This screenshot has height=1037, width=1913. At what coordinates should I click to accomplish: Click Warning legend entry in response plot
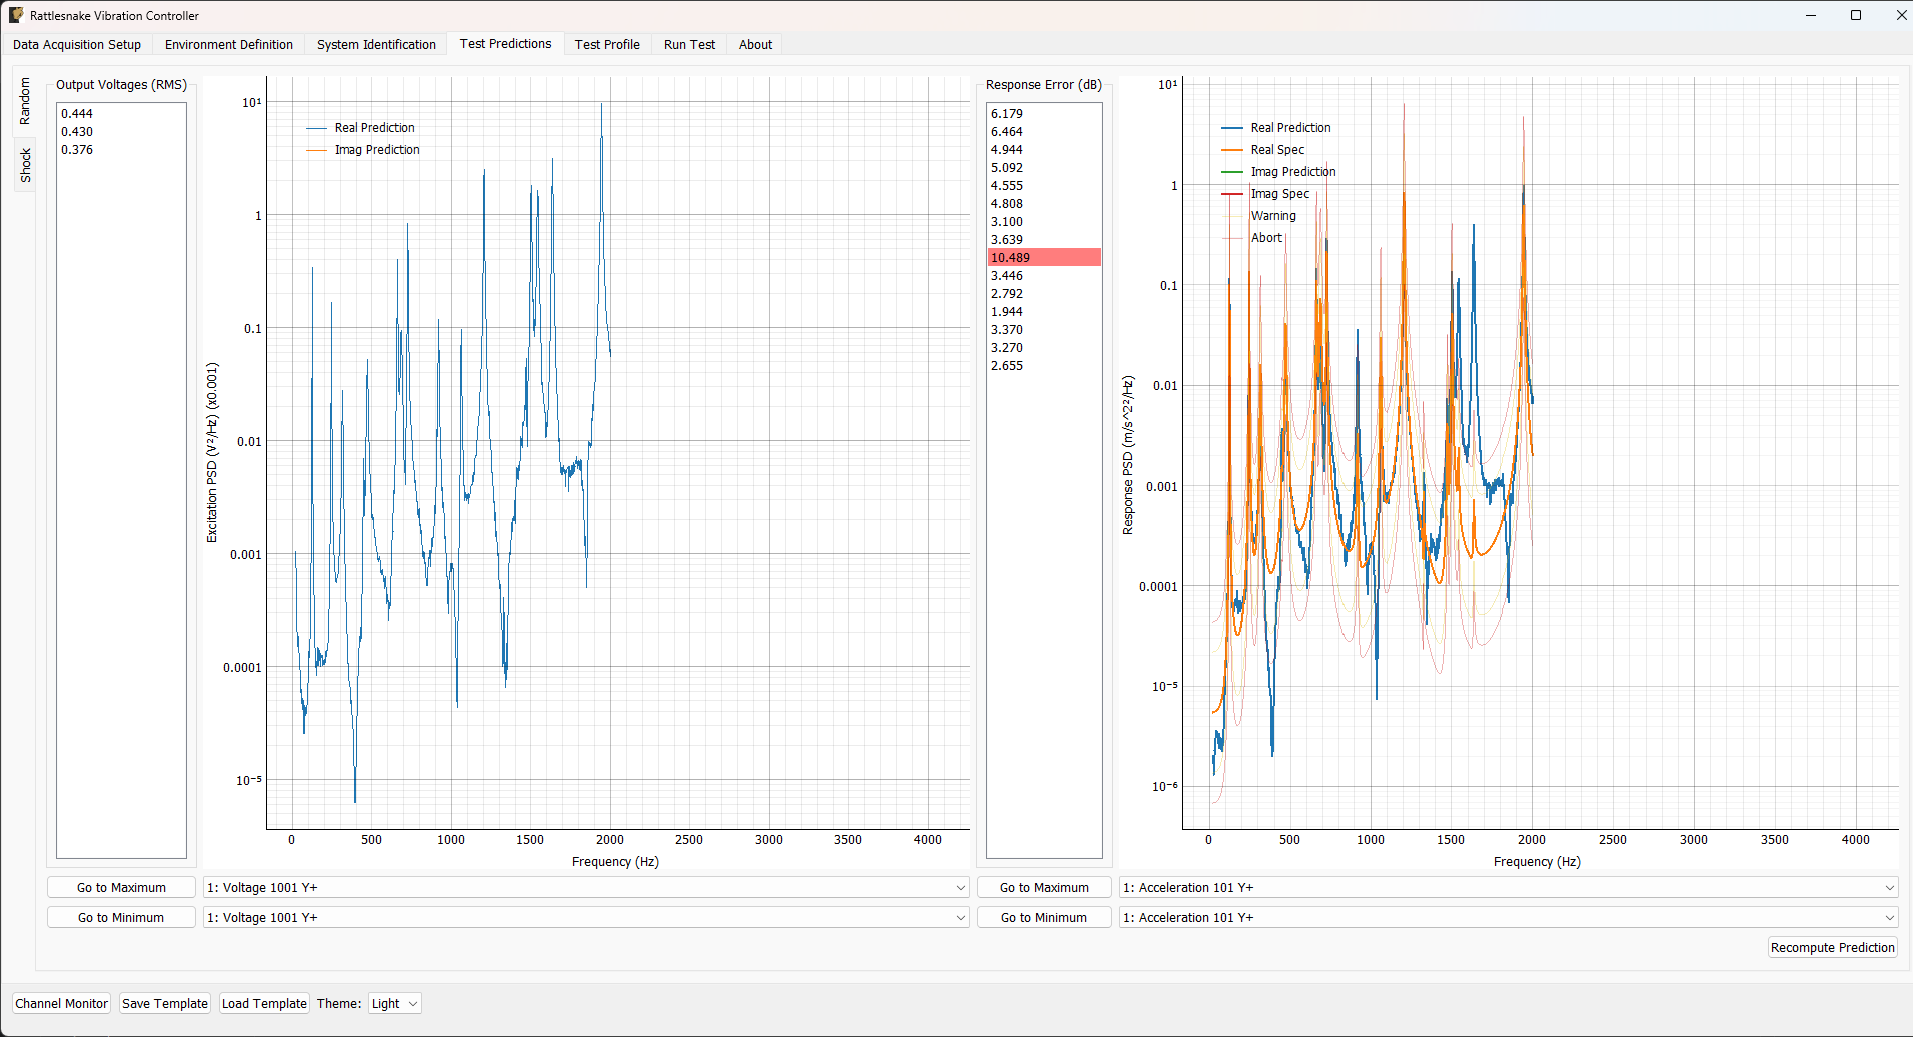1259,216
